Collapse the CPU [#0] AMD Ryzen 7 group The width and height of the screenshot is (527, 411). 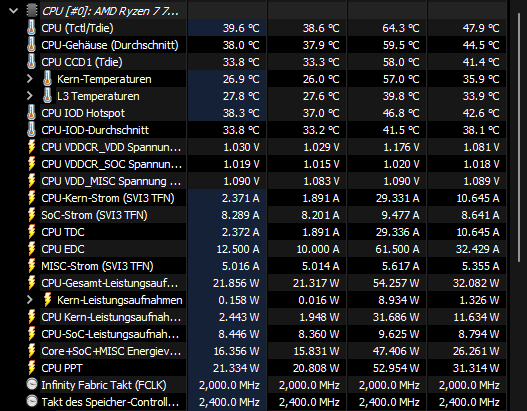13,11
